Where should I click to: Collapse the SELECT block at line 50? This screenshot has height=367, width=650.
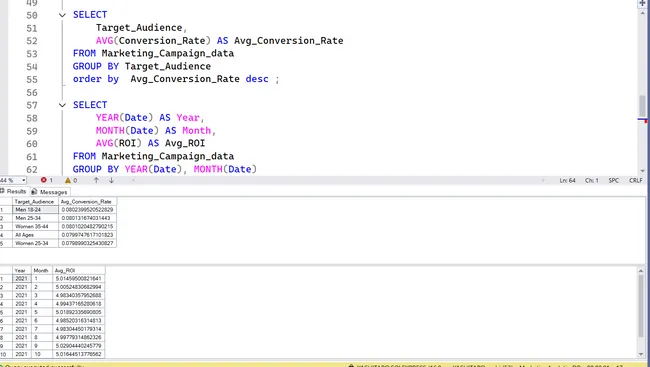click(62, 15)
